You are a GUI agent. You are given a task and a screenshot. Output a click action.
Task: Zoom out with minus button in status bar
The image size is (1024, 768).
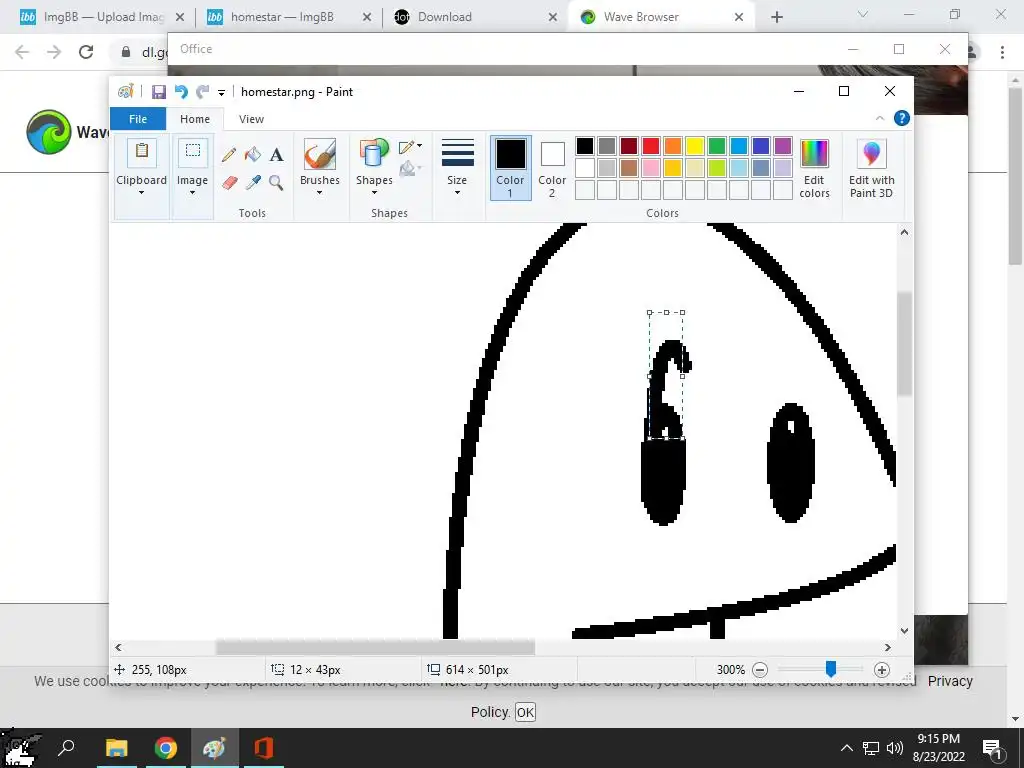[x=760, y=669]
